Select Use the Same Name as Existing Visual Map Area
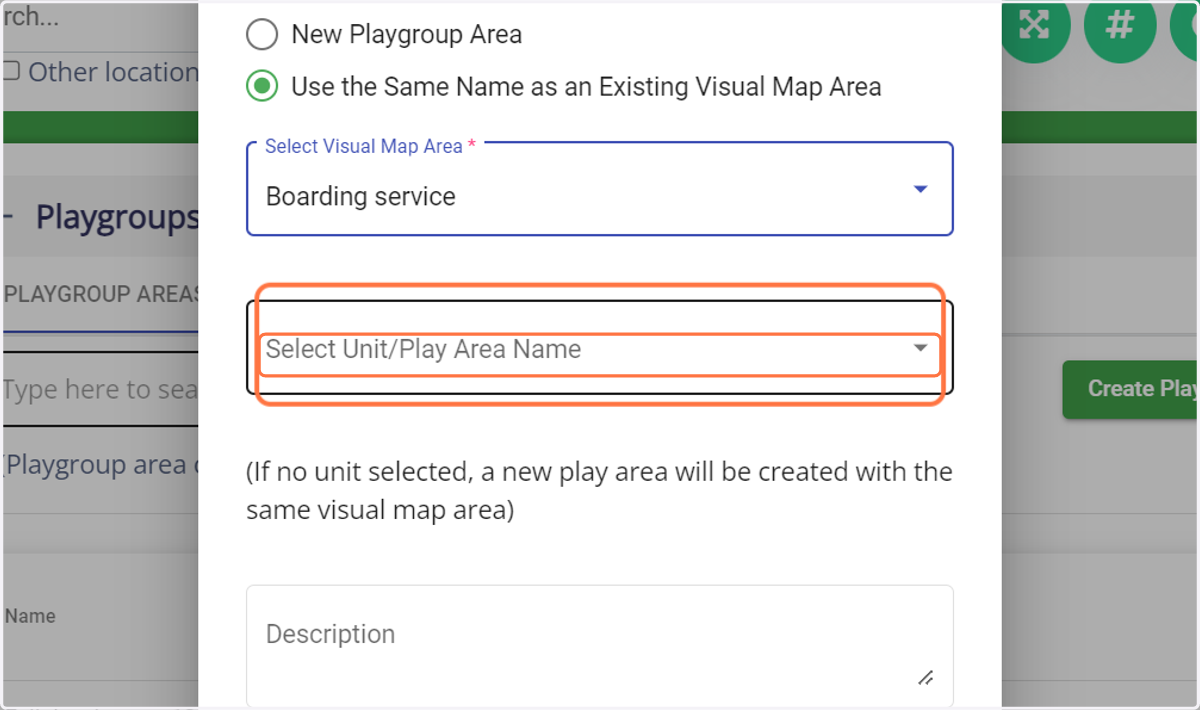 (x=262, y=87)
